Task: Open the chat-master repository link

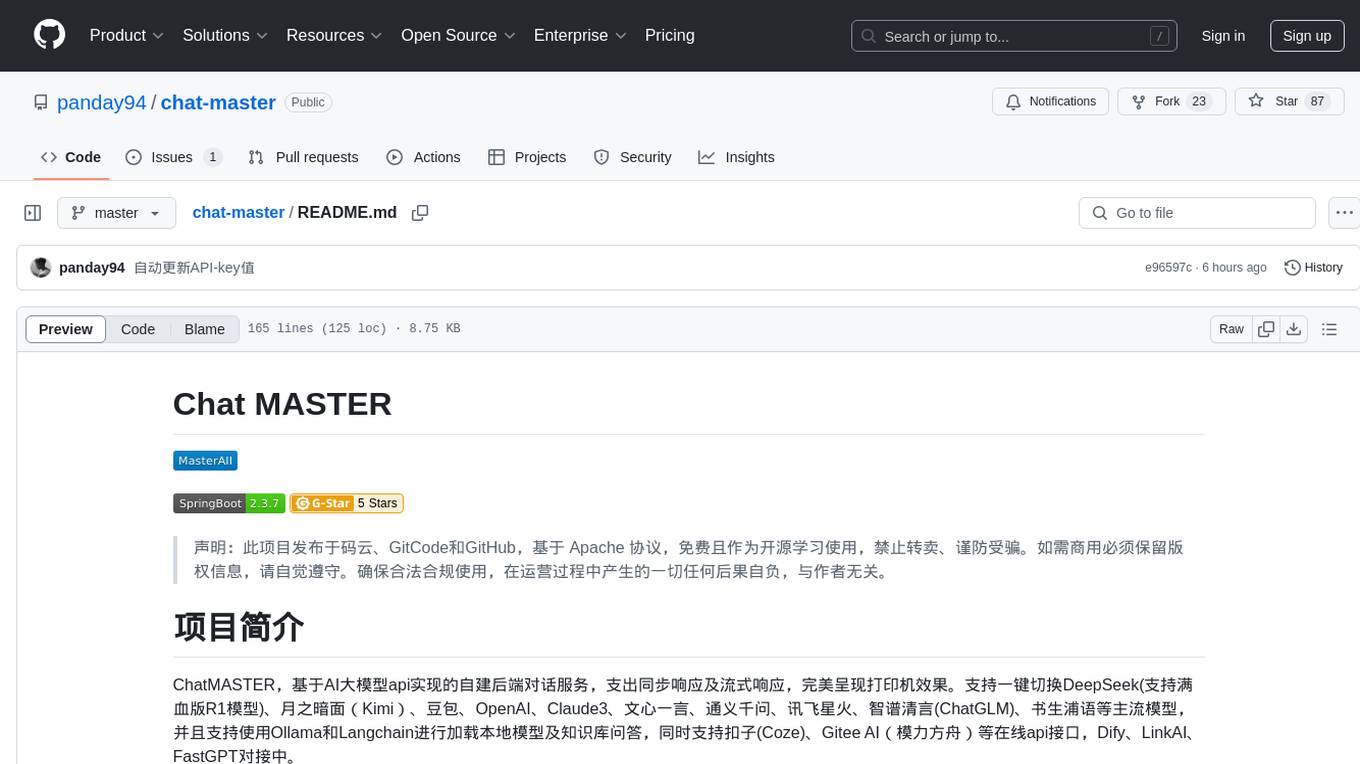Action: coord(218,102)
